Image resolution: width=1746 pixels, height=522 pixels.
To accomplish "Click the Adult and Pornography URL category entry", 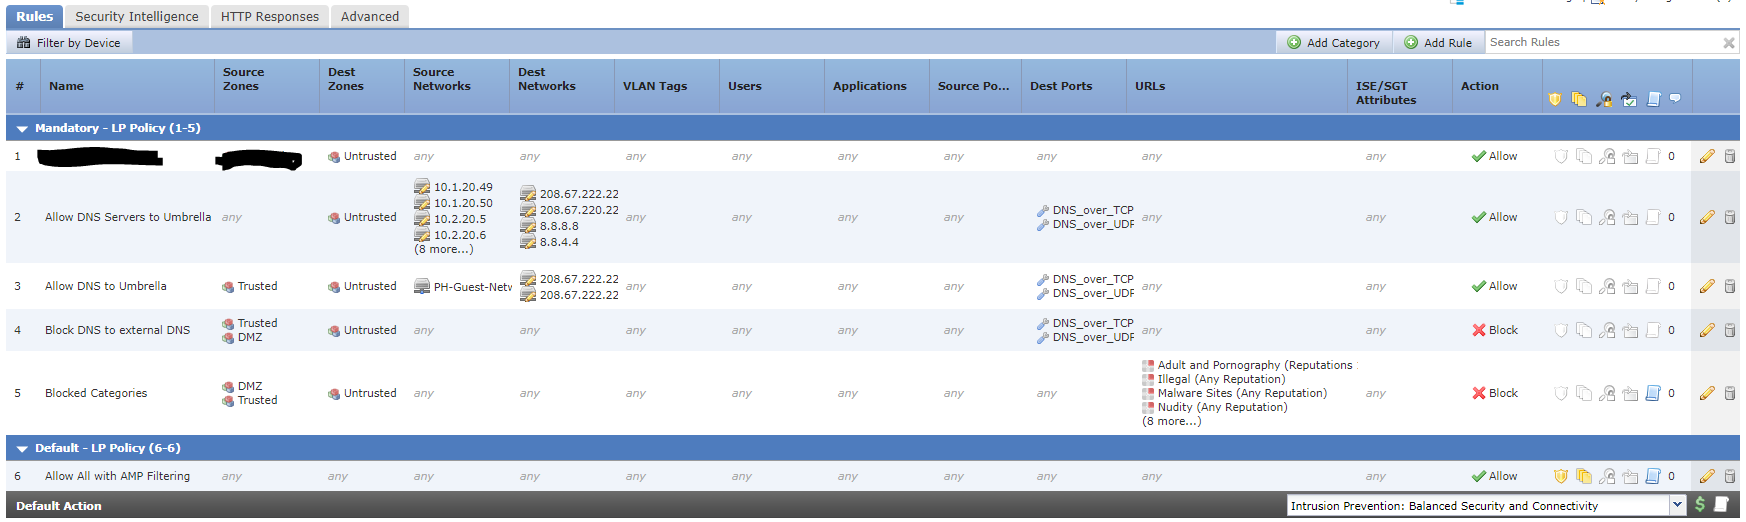I will point(1247,365).
